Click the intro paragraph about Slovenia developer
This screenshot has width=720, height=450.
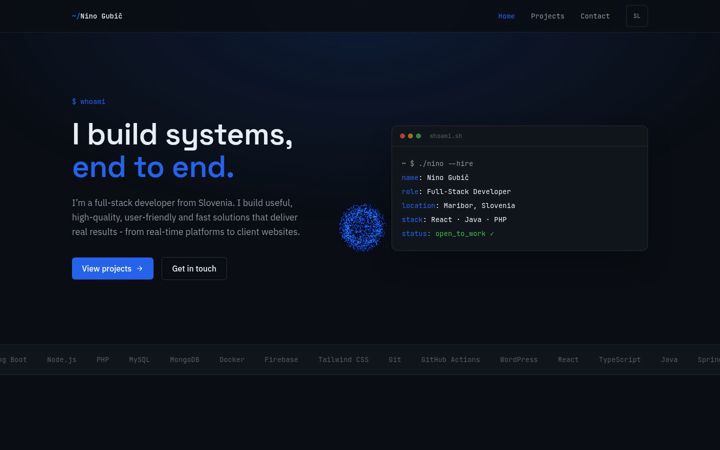pos(186,217)
